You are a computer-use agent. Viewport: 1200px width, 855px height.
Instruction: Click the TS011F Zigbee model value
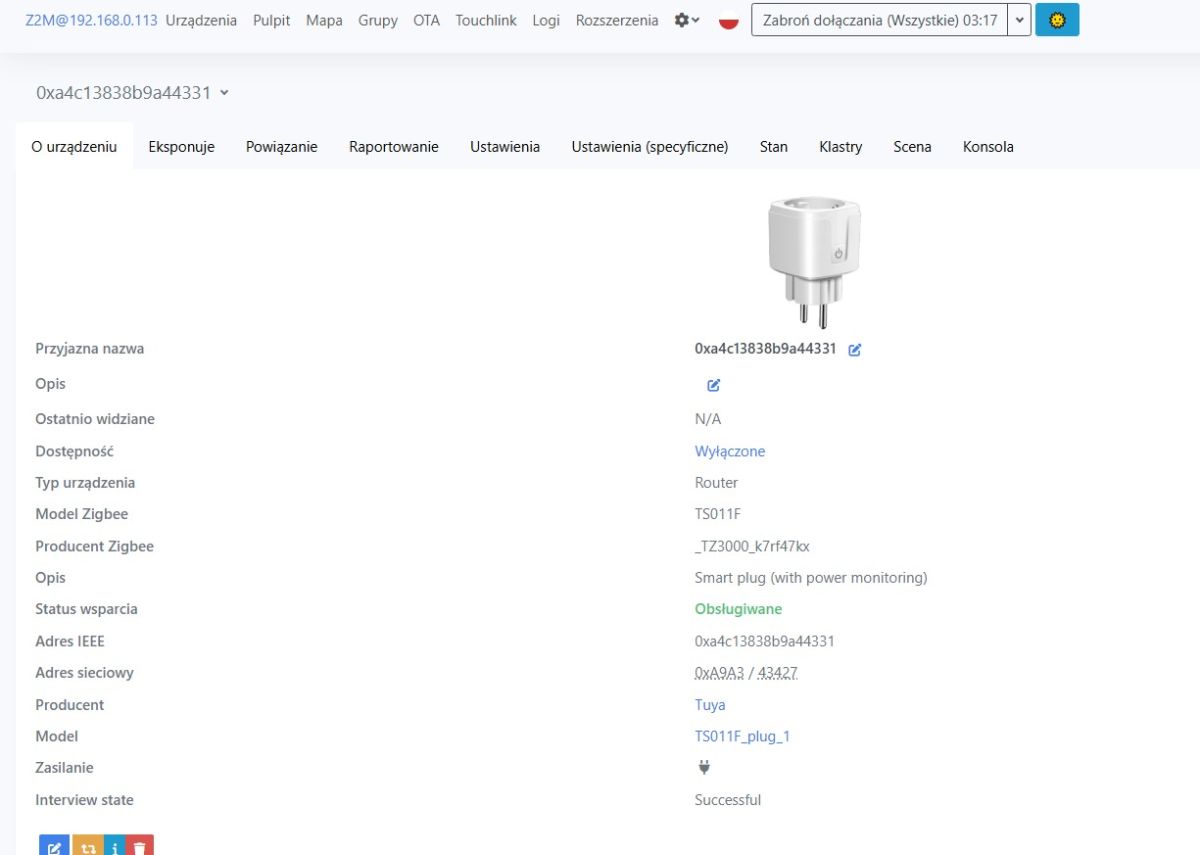718,514
